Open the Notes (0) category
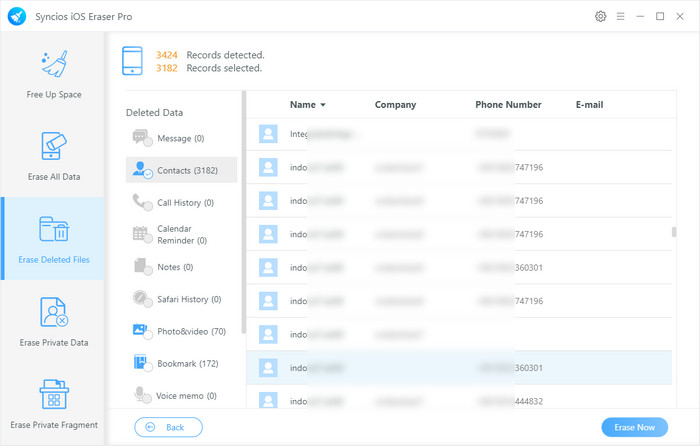The height and width of the screenshot is (446, 700). coord(181,267)
